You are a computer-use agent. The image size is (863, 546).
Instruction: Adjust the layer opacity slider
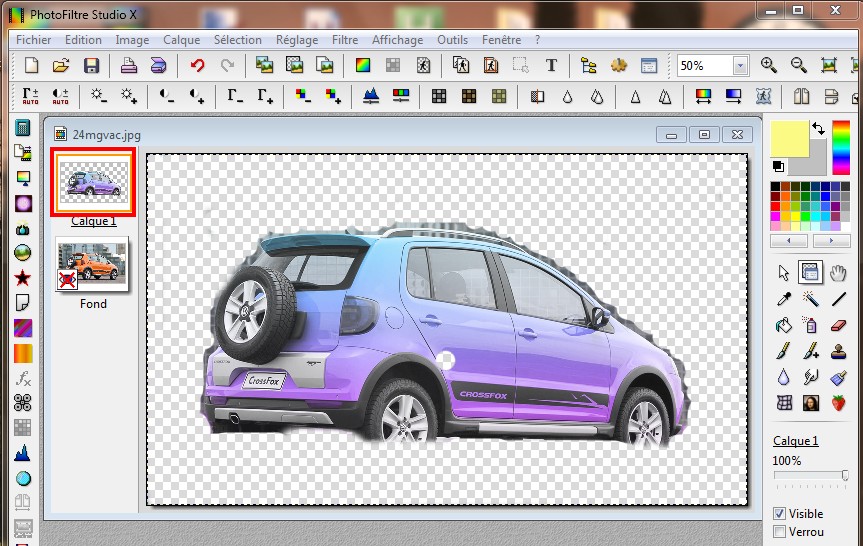pyautogui.click(x=843, y=476)
